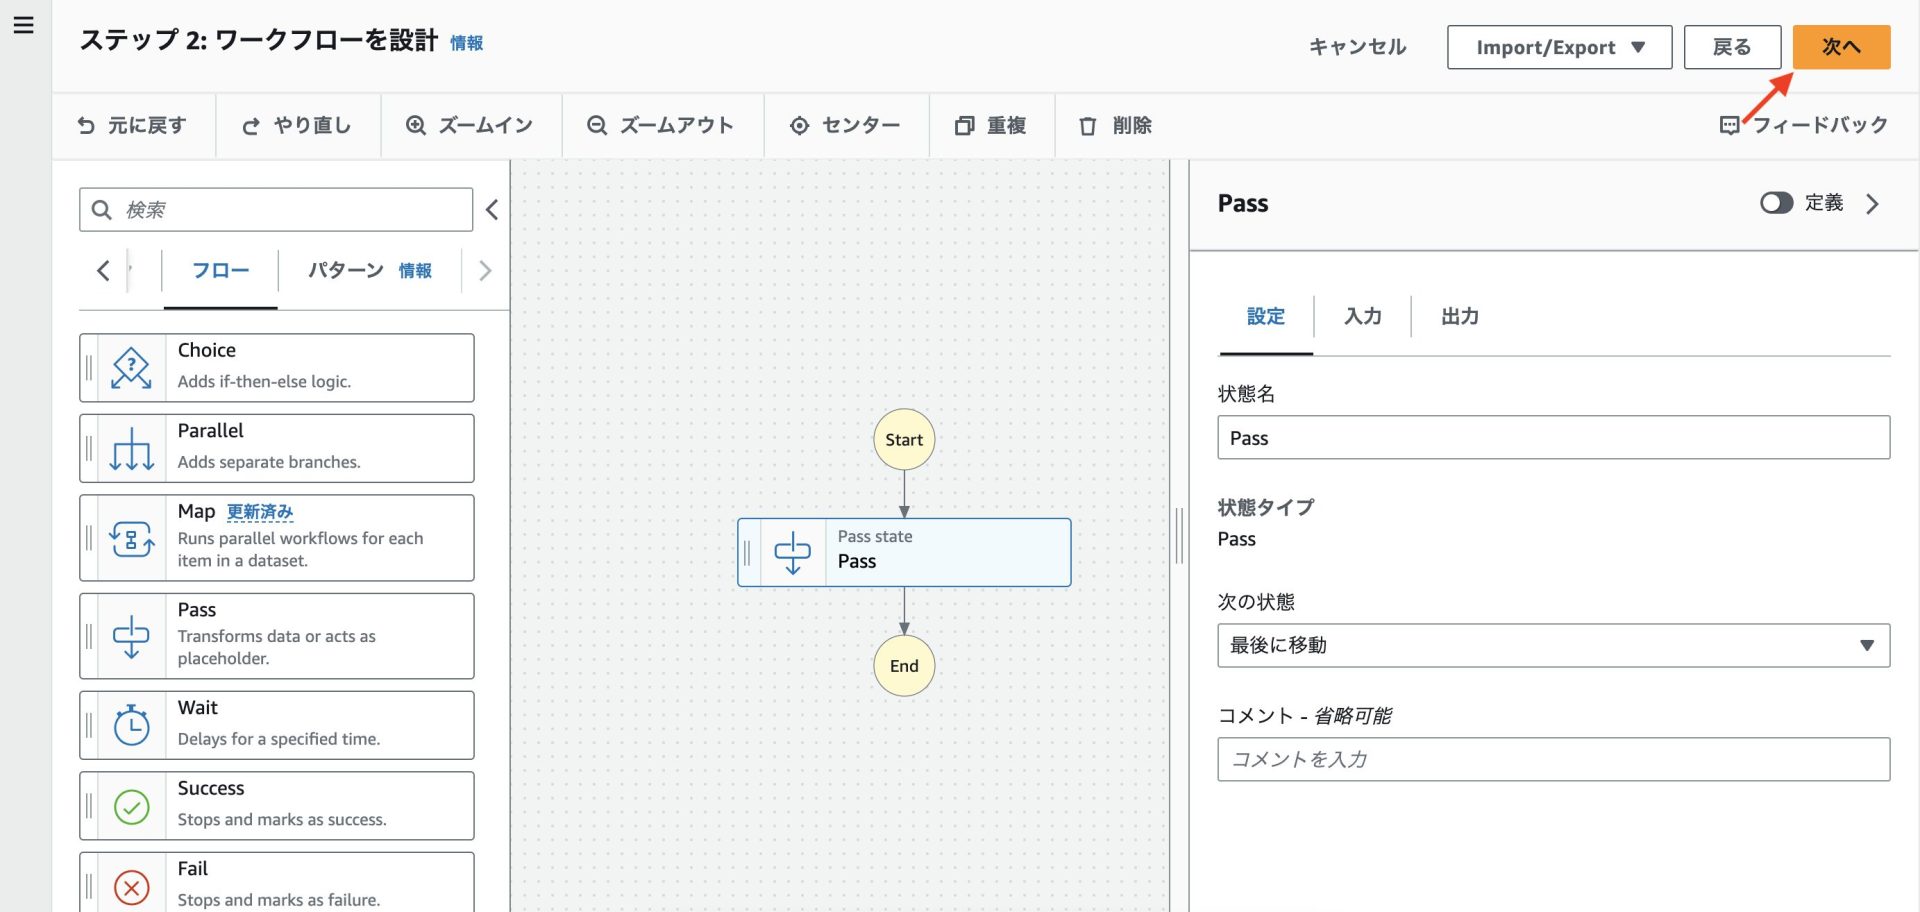Screen dimensions: 1920x912
Task: Select the Parallel state icon
Action: (x=131, y=447)
